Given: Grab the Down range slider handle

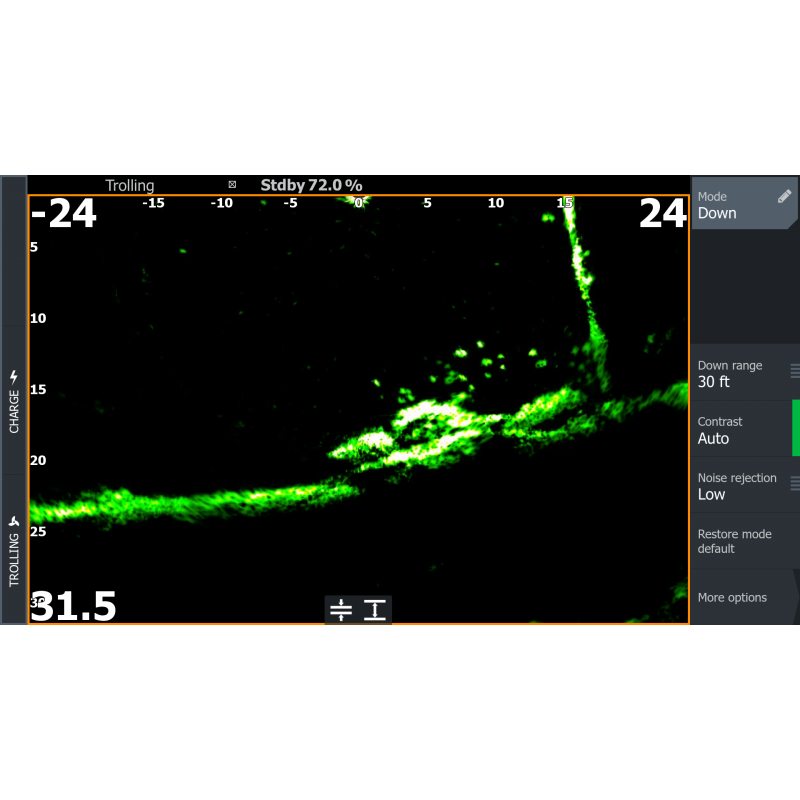Looking at the screenshot, I should pyautogui.click(x=795, y=371).
